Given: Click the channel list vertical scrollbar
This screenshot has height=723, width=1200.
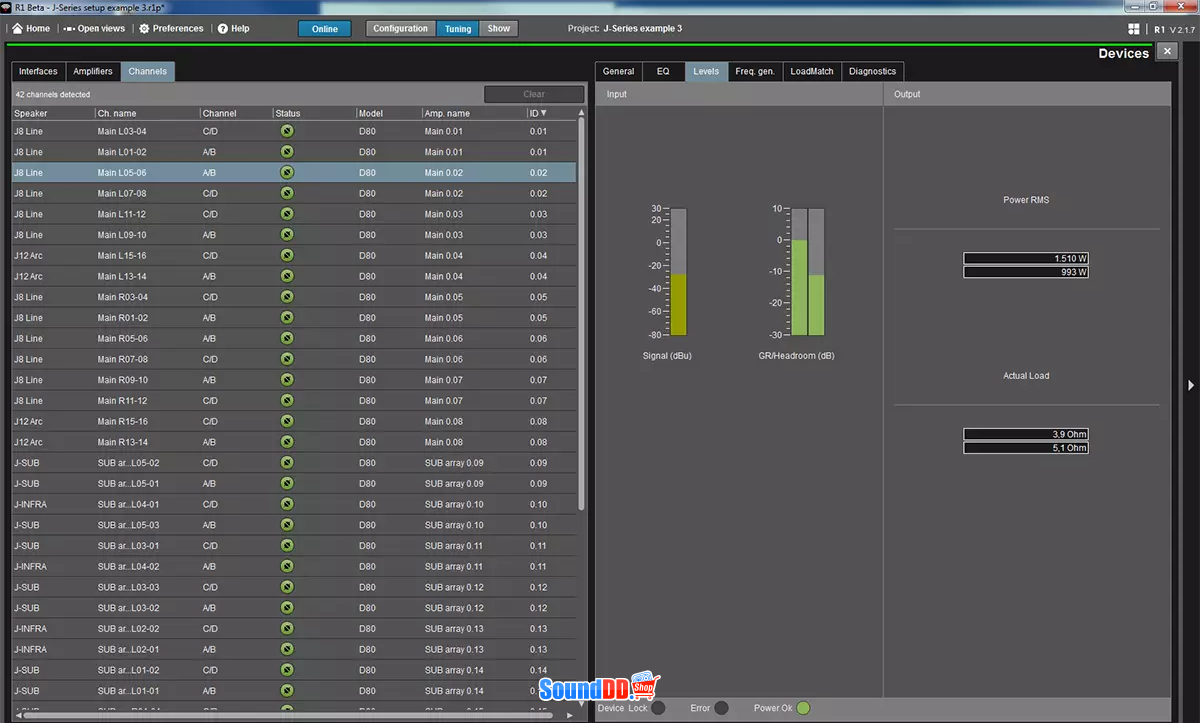Looking at the screenshot, I should click(x=581, y=315).
